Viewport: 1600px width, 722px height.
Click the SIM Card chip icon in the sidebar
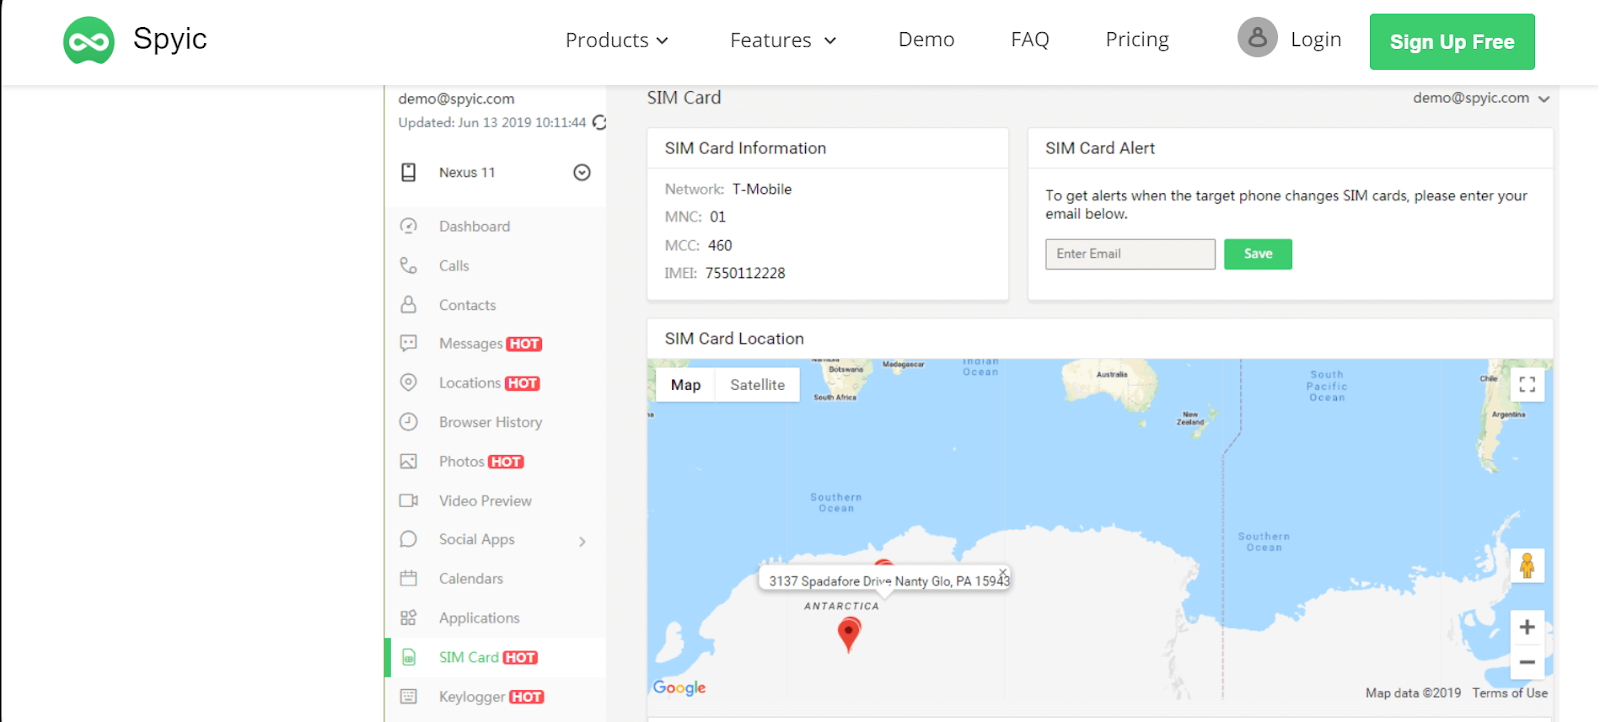408,657
